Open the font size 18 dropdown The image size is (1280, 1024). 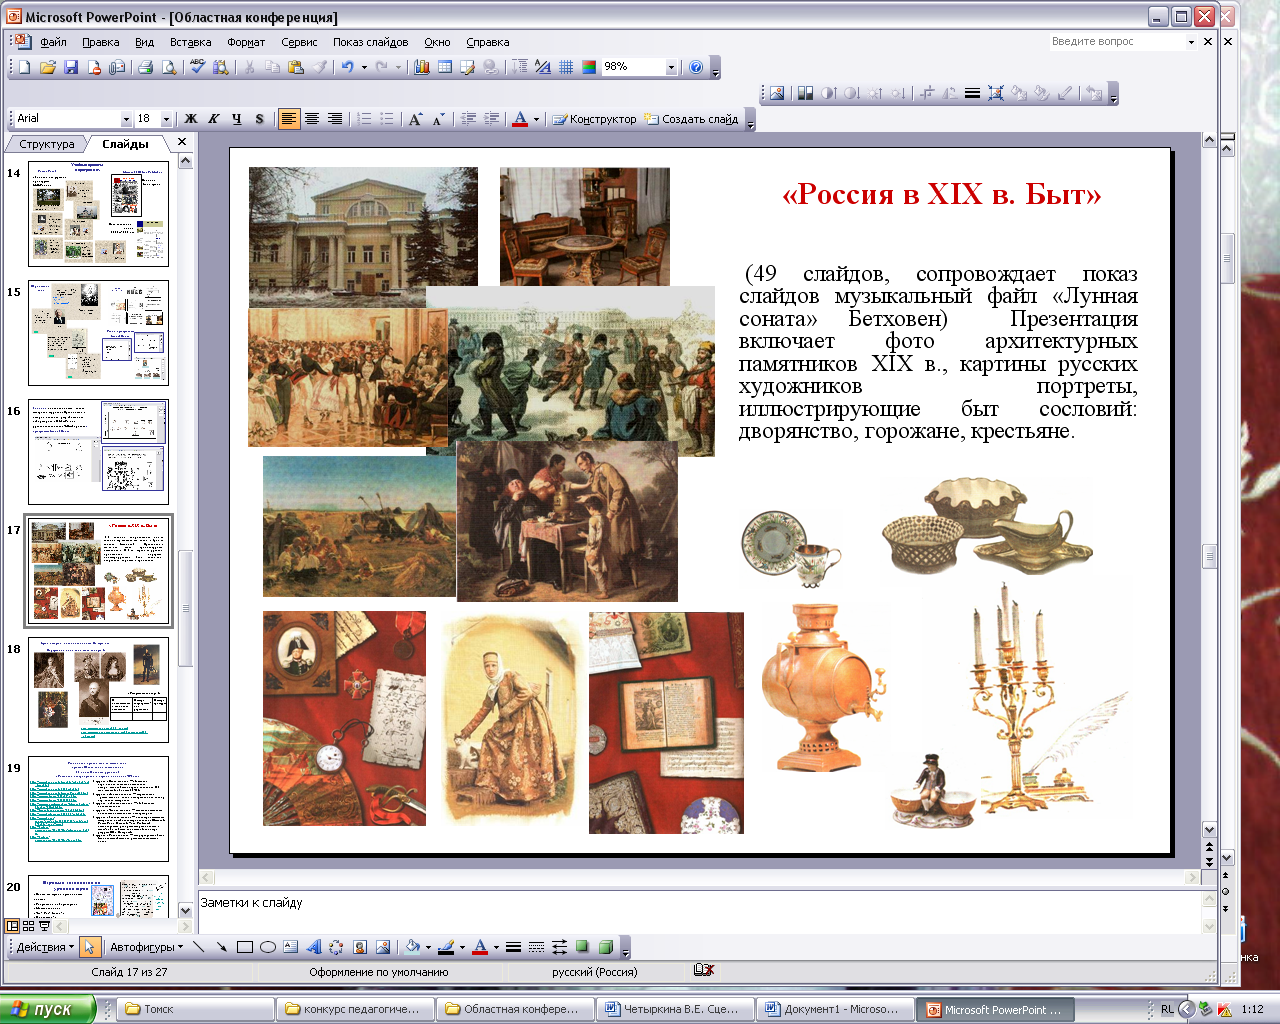[166, 119]
